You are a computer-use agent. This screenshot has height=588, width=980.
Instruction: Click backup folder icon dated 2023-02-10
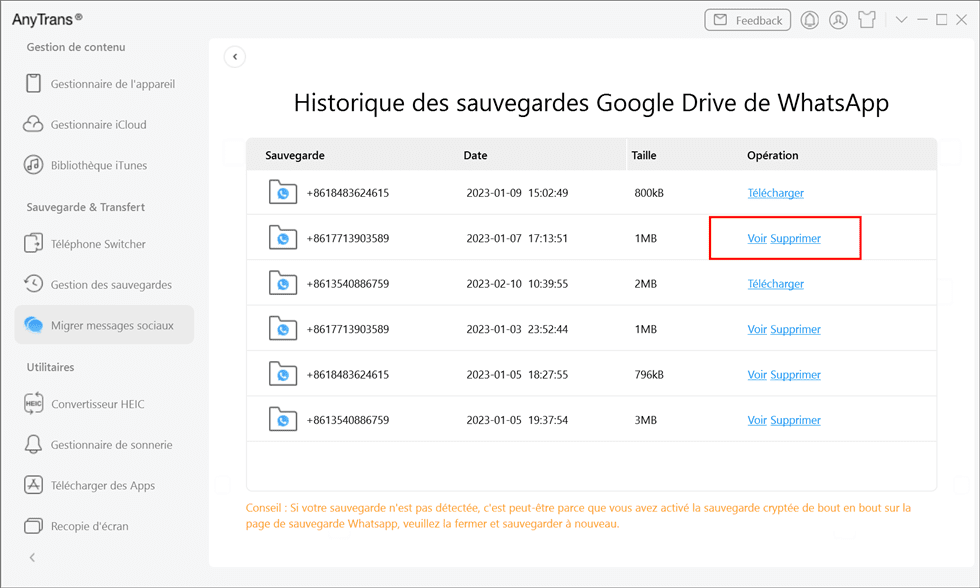click(x=283, y=283)
